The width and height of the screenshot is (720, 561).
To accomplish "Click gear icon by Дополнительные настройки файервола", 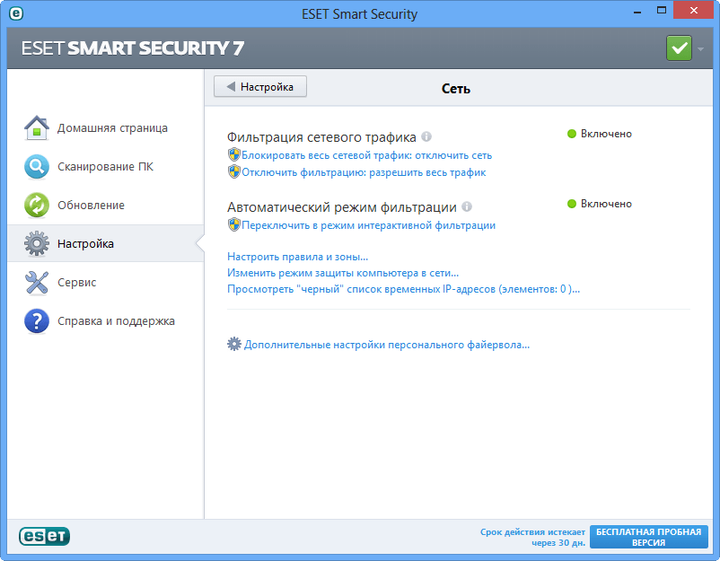I will [x=234, y=344].
